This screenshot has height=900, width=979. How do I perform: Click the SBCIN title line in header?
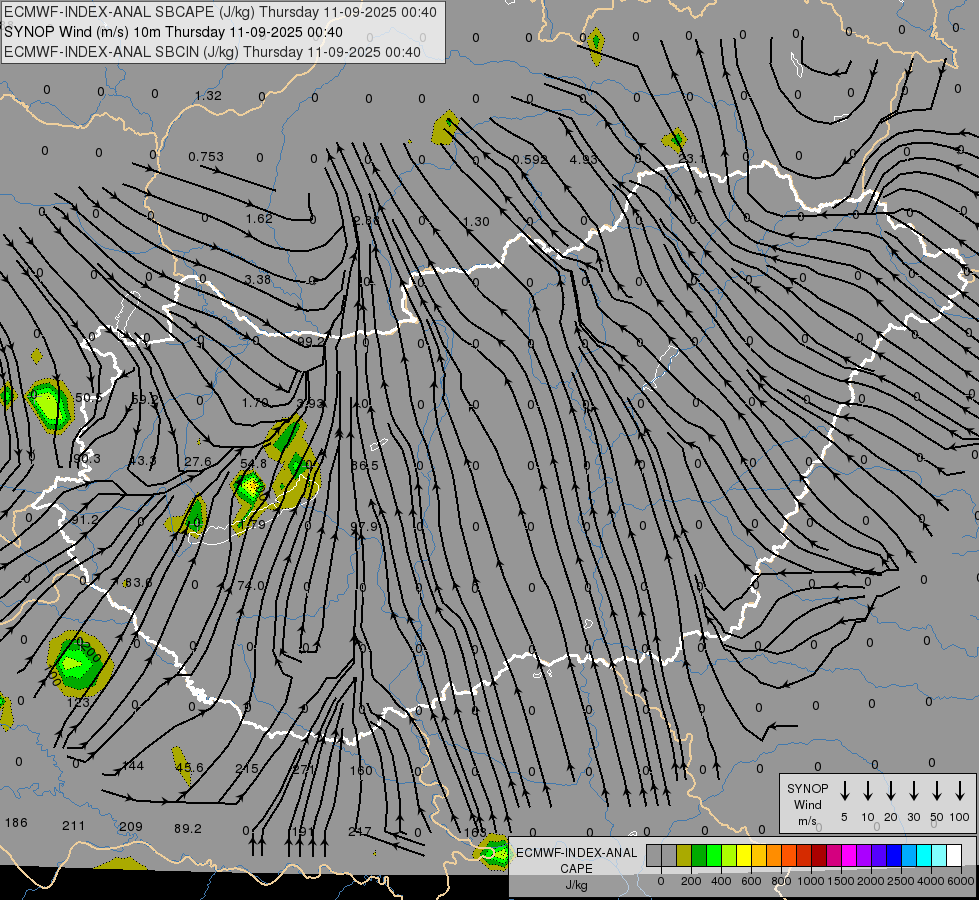pyautogui.click(x=212, y=52)
